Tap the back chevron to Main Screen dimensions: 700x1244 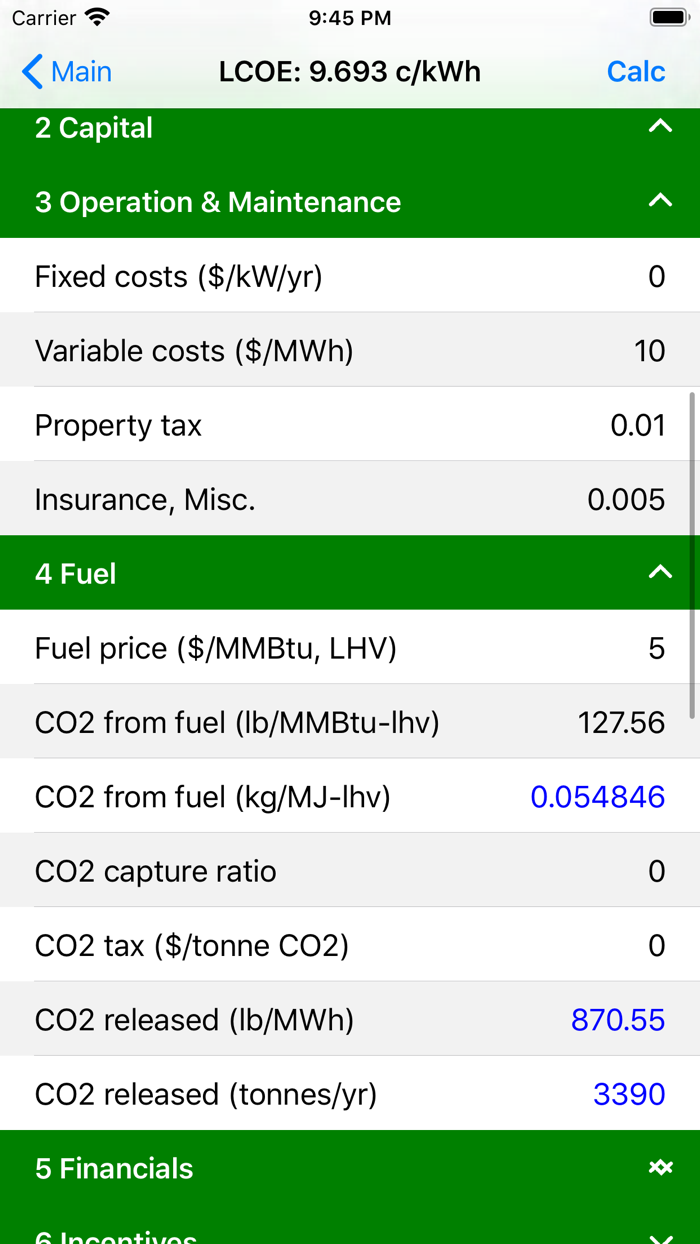(x=33, y=72)
